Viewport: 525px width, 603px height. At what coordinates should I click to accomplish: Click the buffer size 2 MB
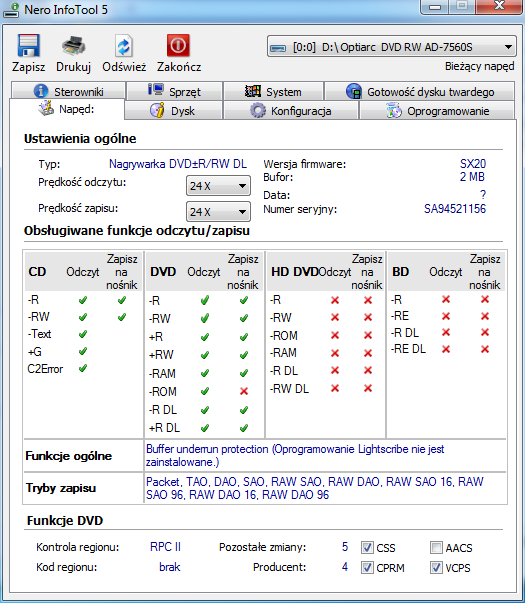click(x=472, y=177)
